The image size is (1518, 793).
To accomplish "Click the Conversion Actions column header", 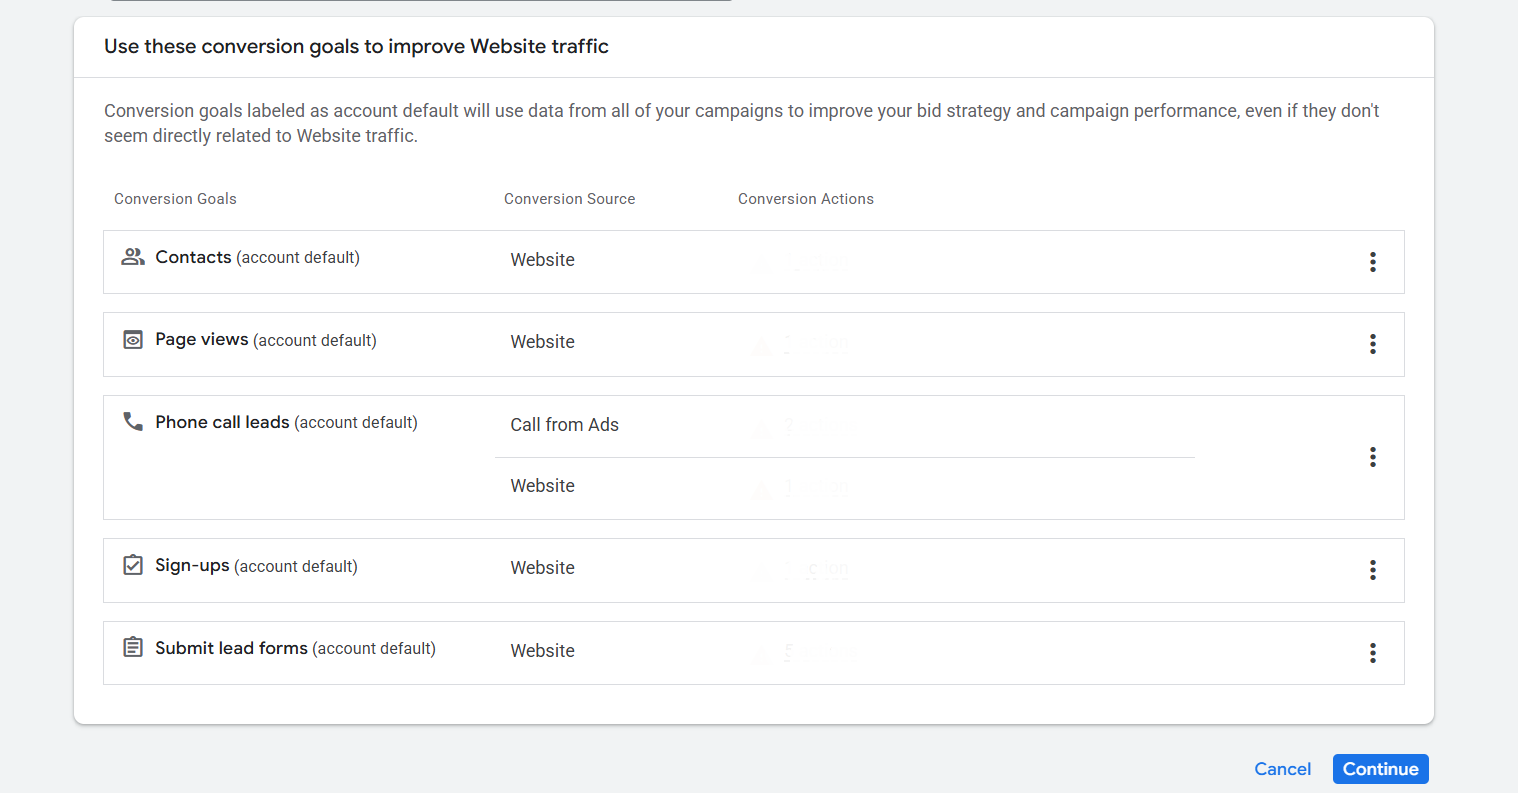I will 805,199.
